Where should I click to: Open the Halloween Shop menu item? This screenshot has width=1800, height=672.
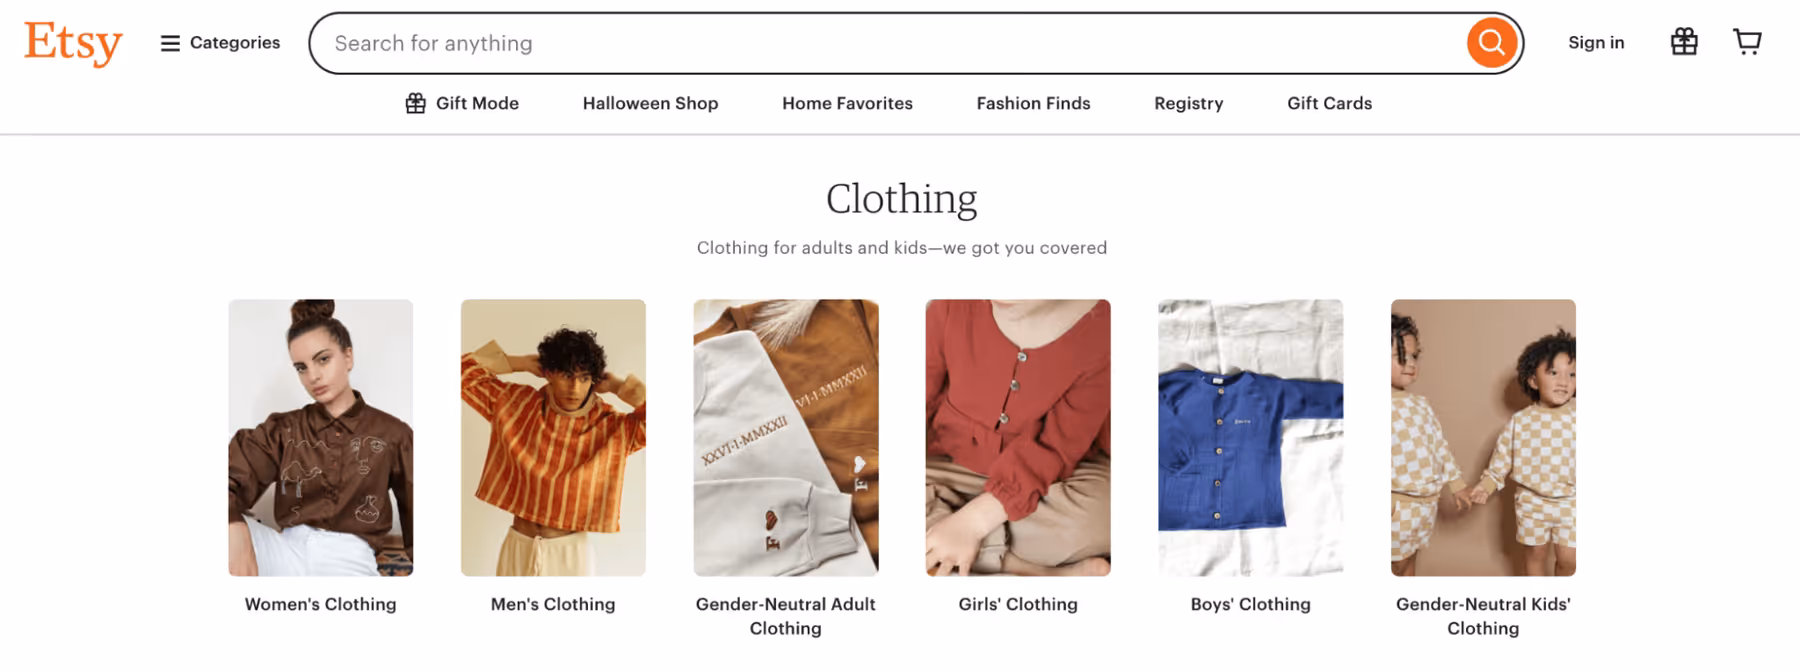click(650, 103)
